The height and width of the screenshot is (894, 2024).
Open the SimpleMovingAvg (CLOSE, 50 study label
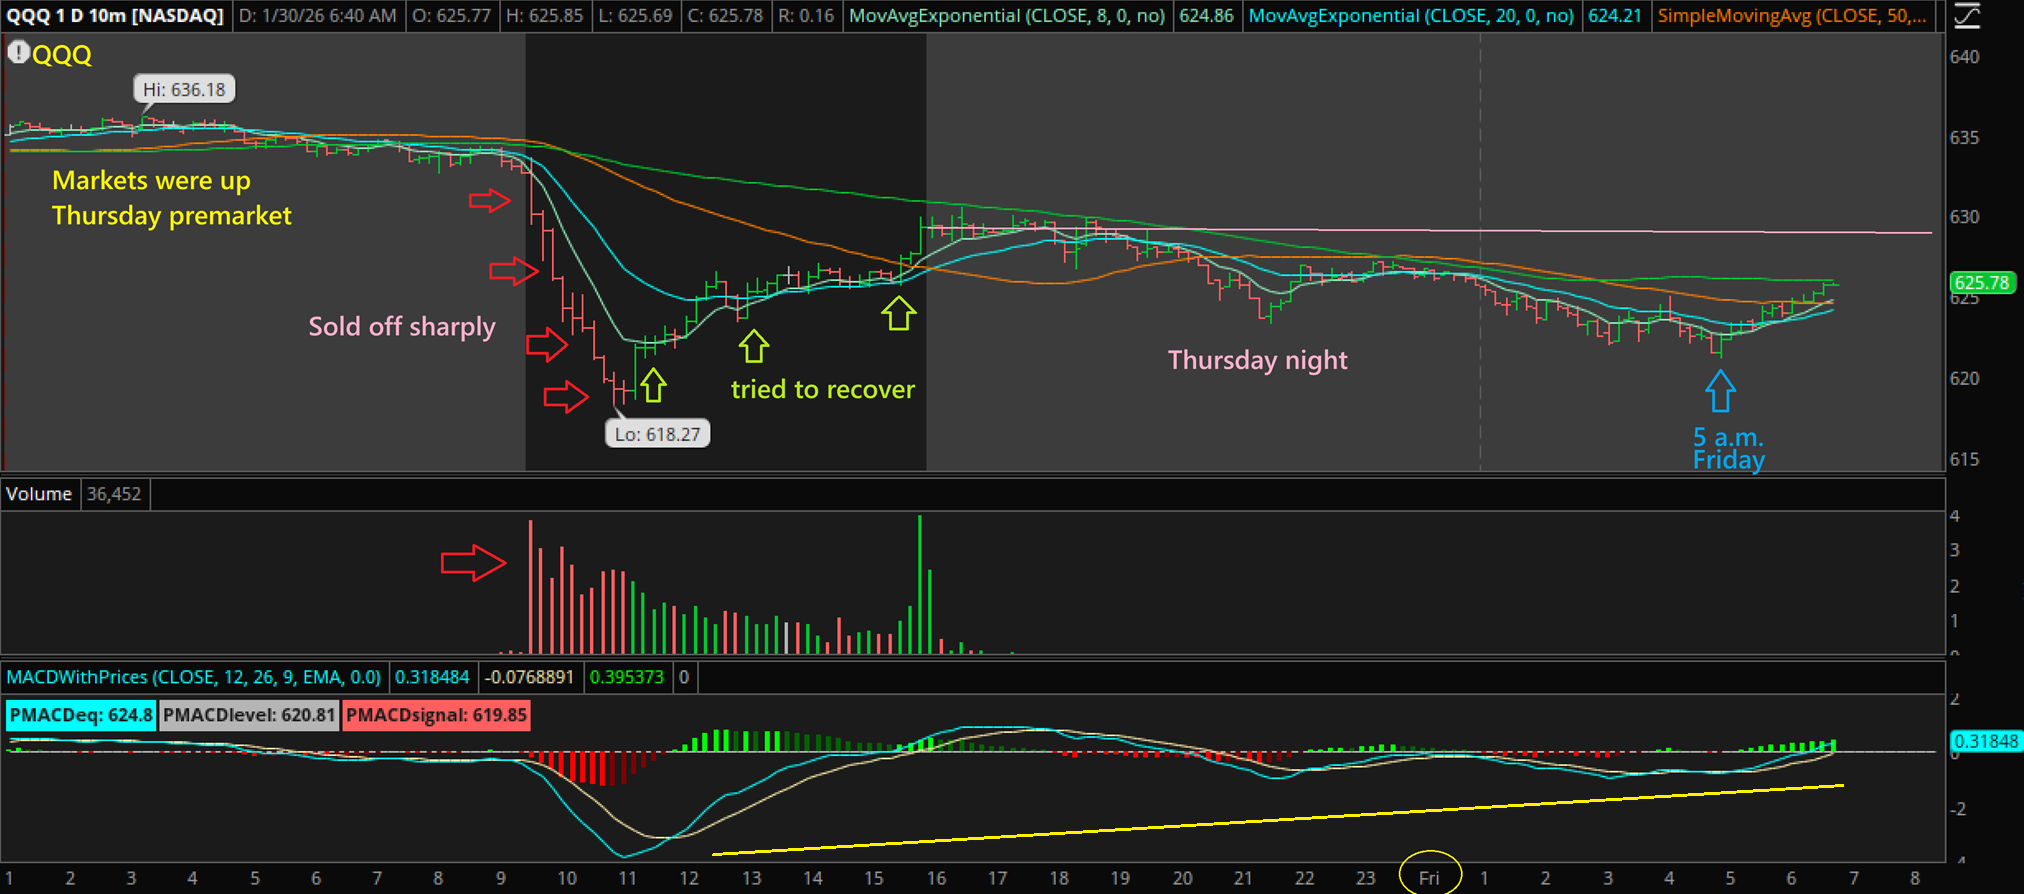[x=1792, y=16]
